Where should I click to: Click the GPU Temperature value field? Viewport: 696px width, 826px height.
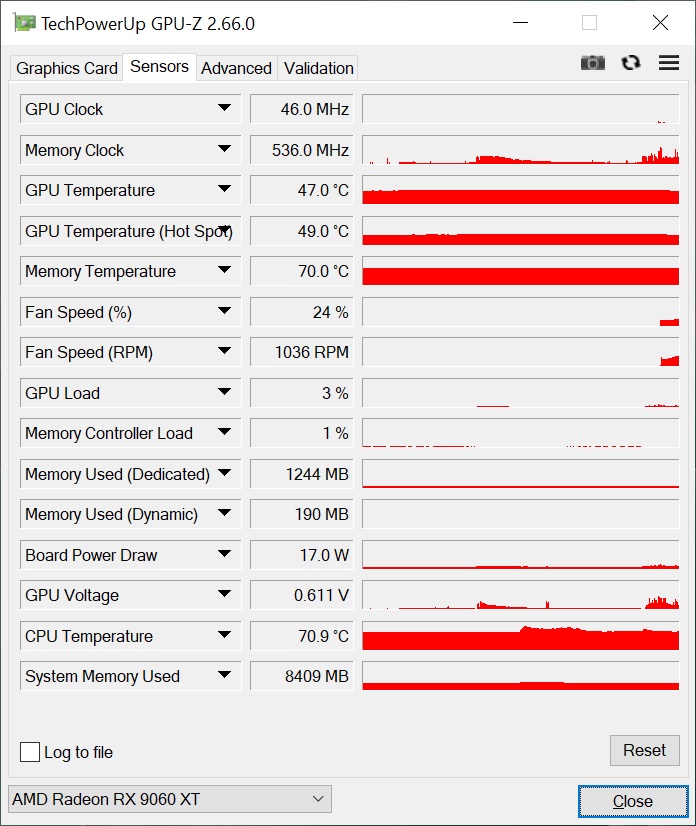[x=301, y=190]
